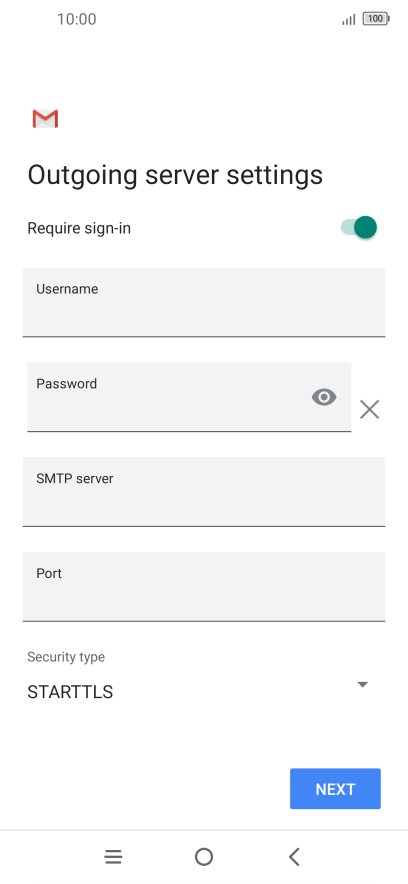Viewport: 408px width, 884px height.
Task: Tap the signal strength icon
Action: click(349, 20)
